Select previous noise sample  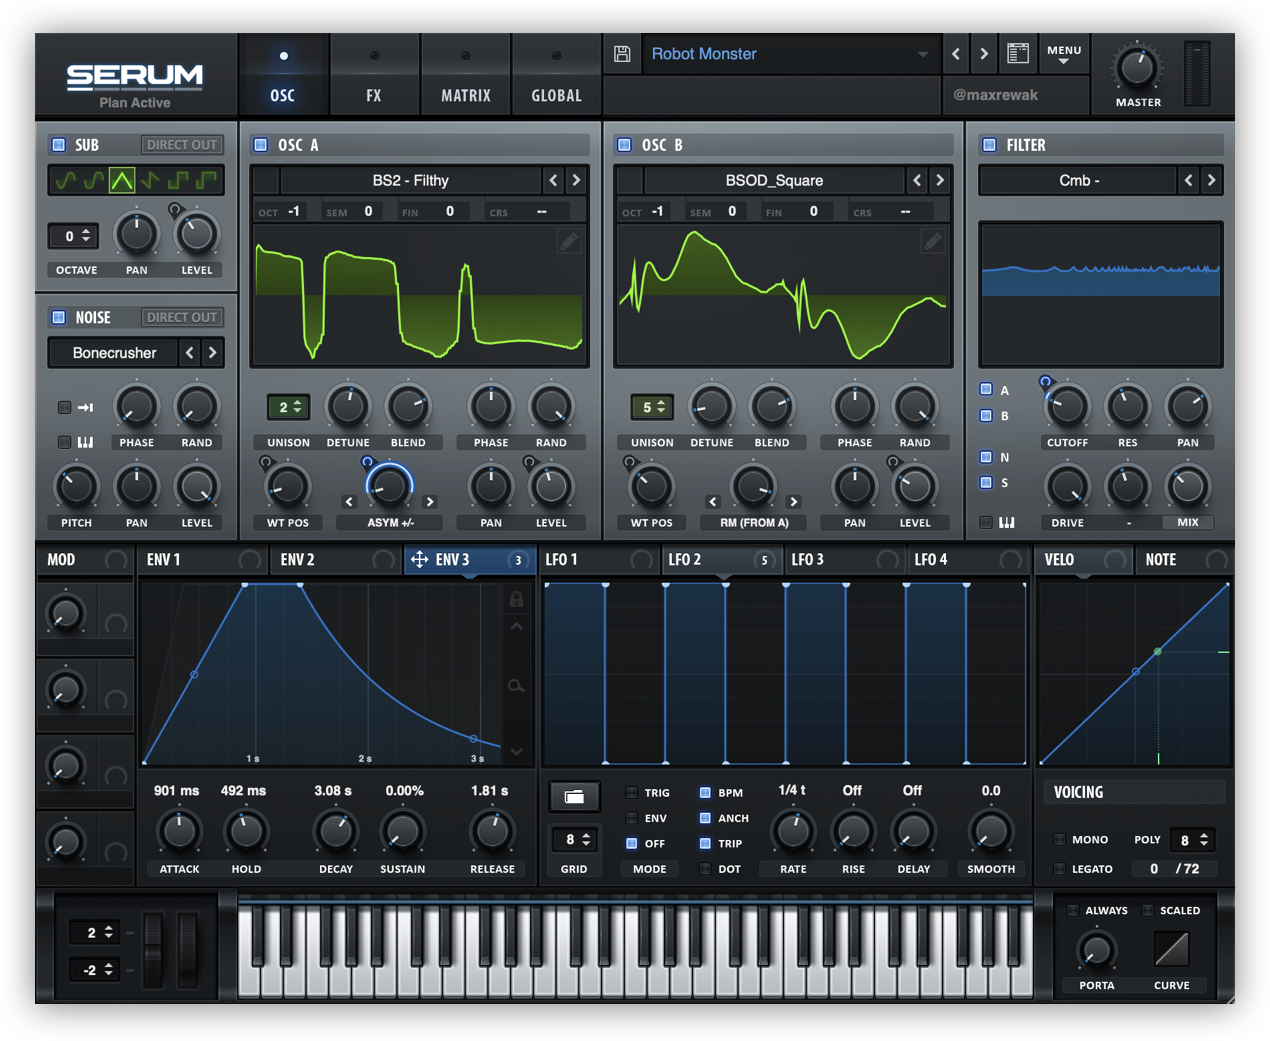[190, 352]
